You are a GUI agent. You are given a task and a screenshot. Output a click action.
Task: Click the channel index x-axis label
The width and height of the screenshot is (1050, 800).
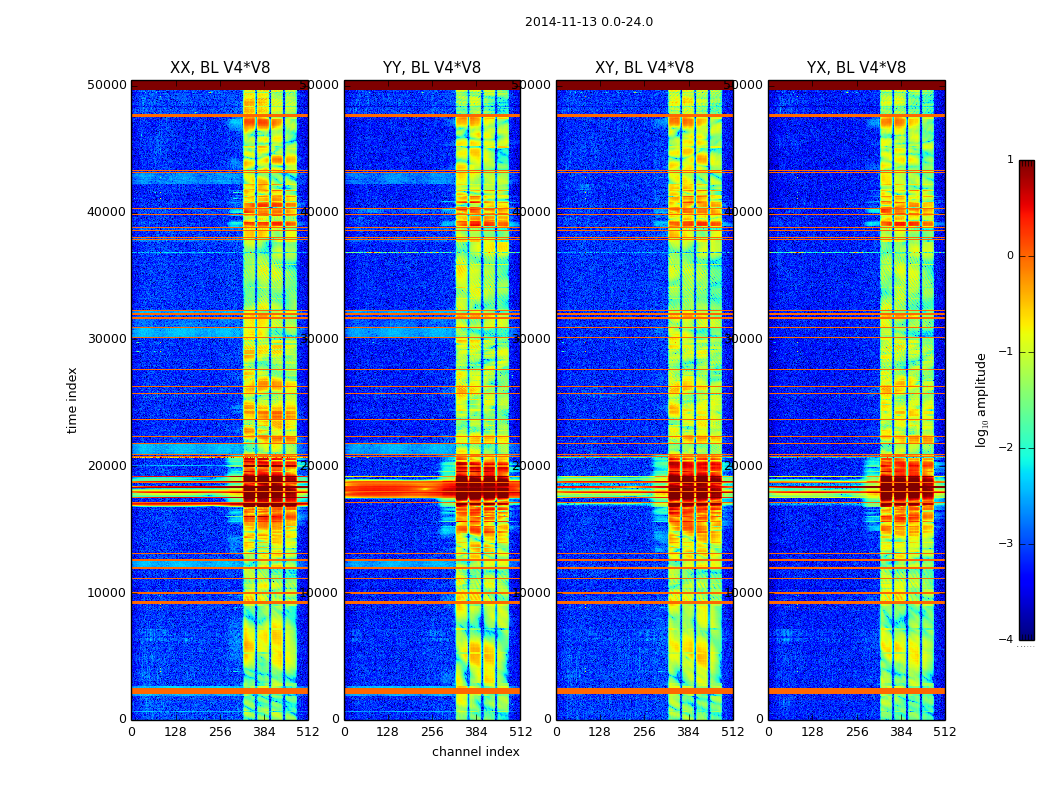pyautogui.click(x=475, y=752)
